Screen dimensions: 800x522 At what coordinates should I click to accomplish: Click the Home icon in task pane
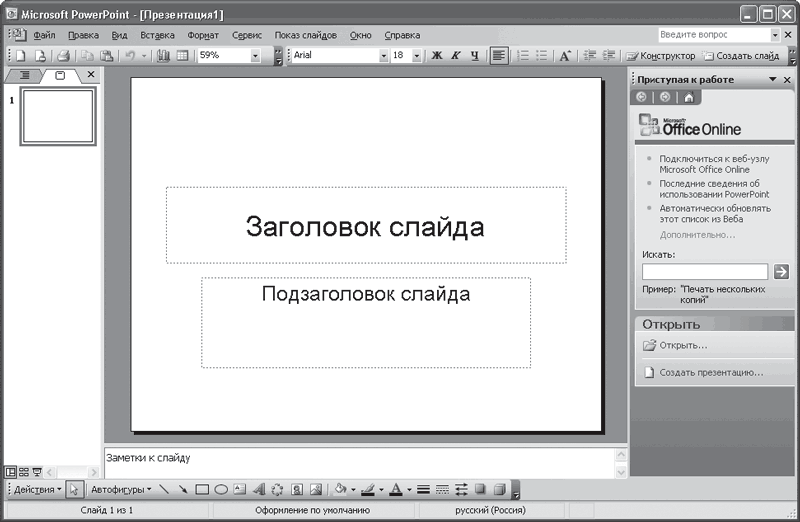[x=688, y=97]
